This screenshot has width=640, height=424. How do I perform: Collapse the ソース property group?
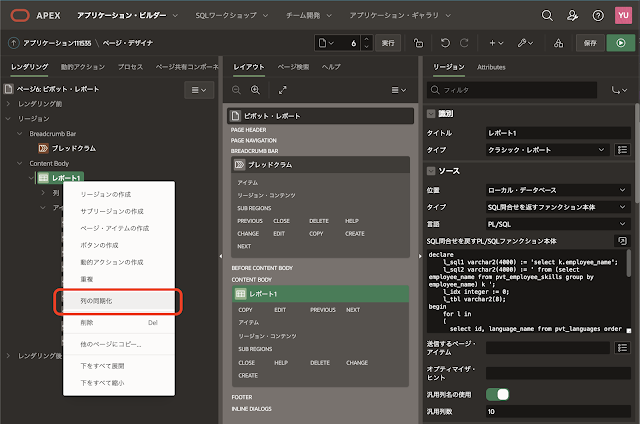coord(431,171)
